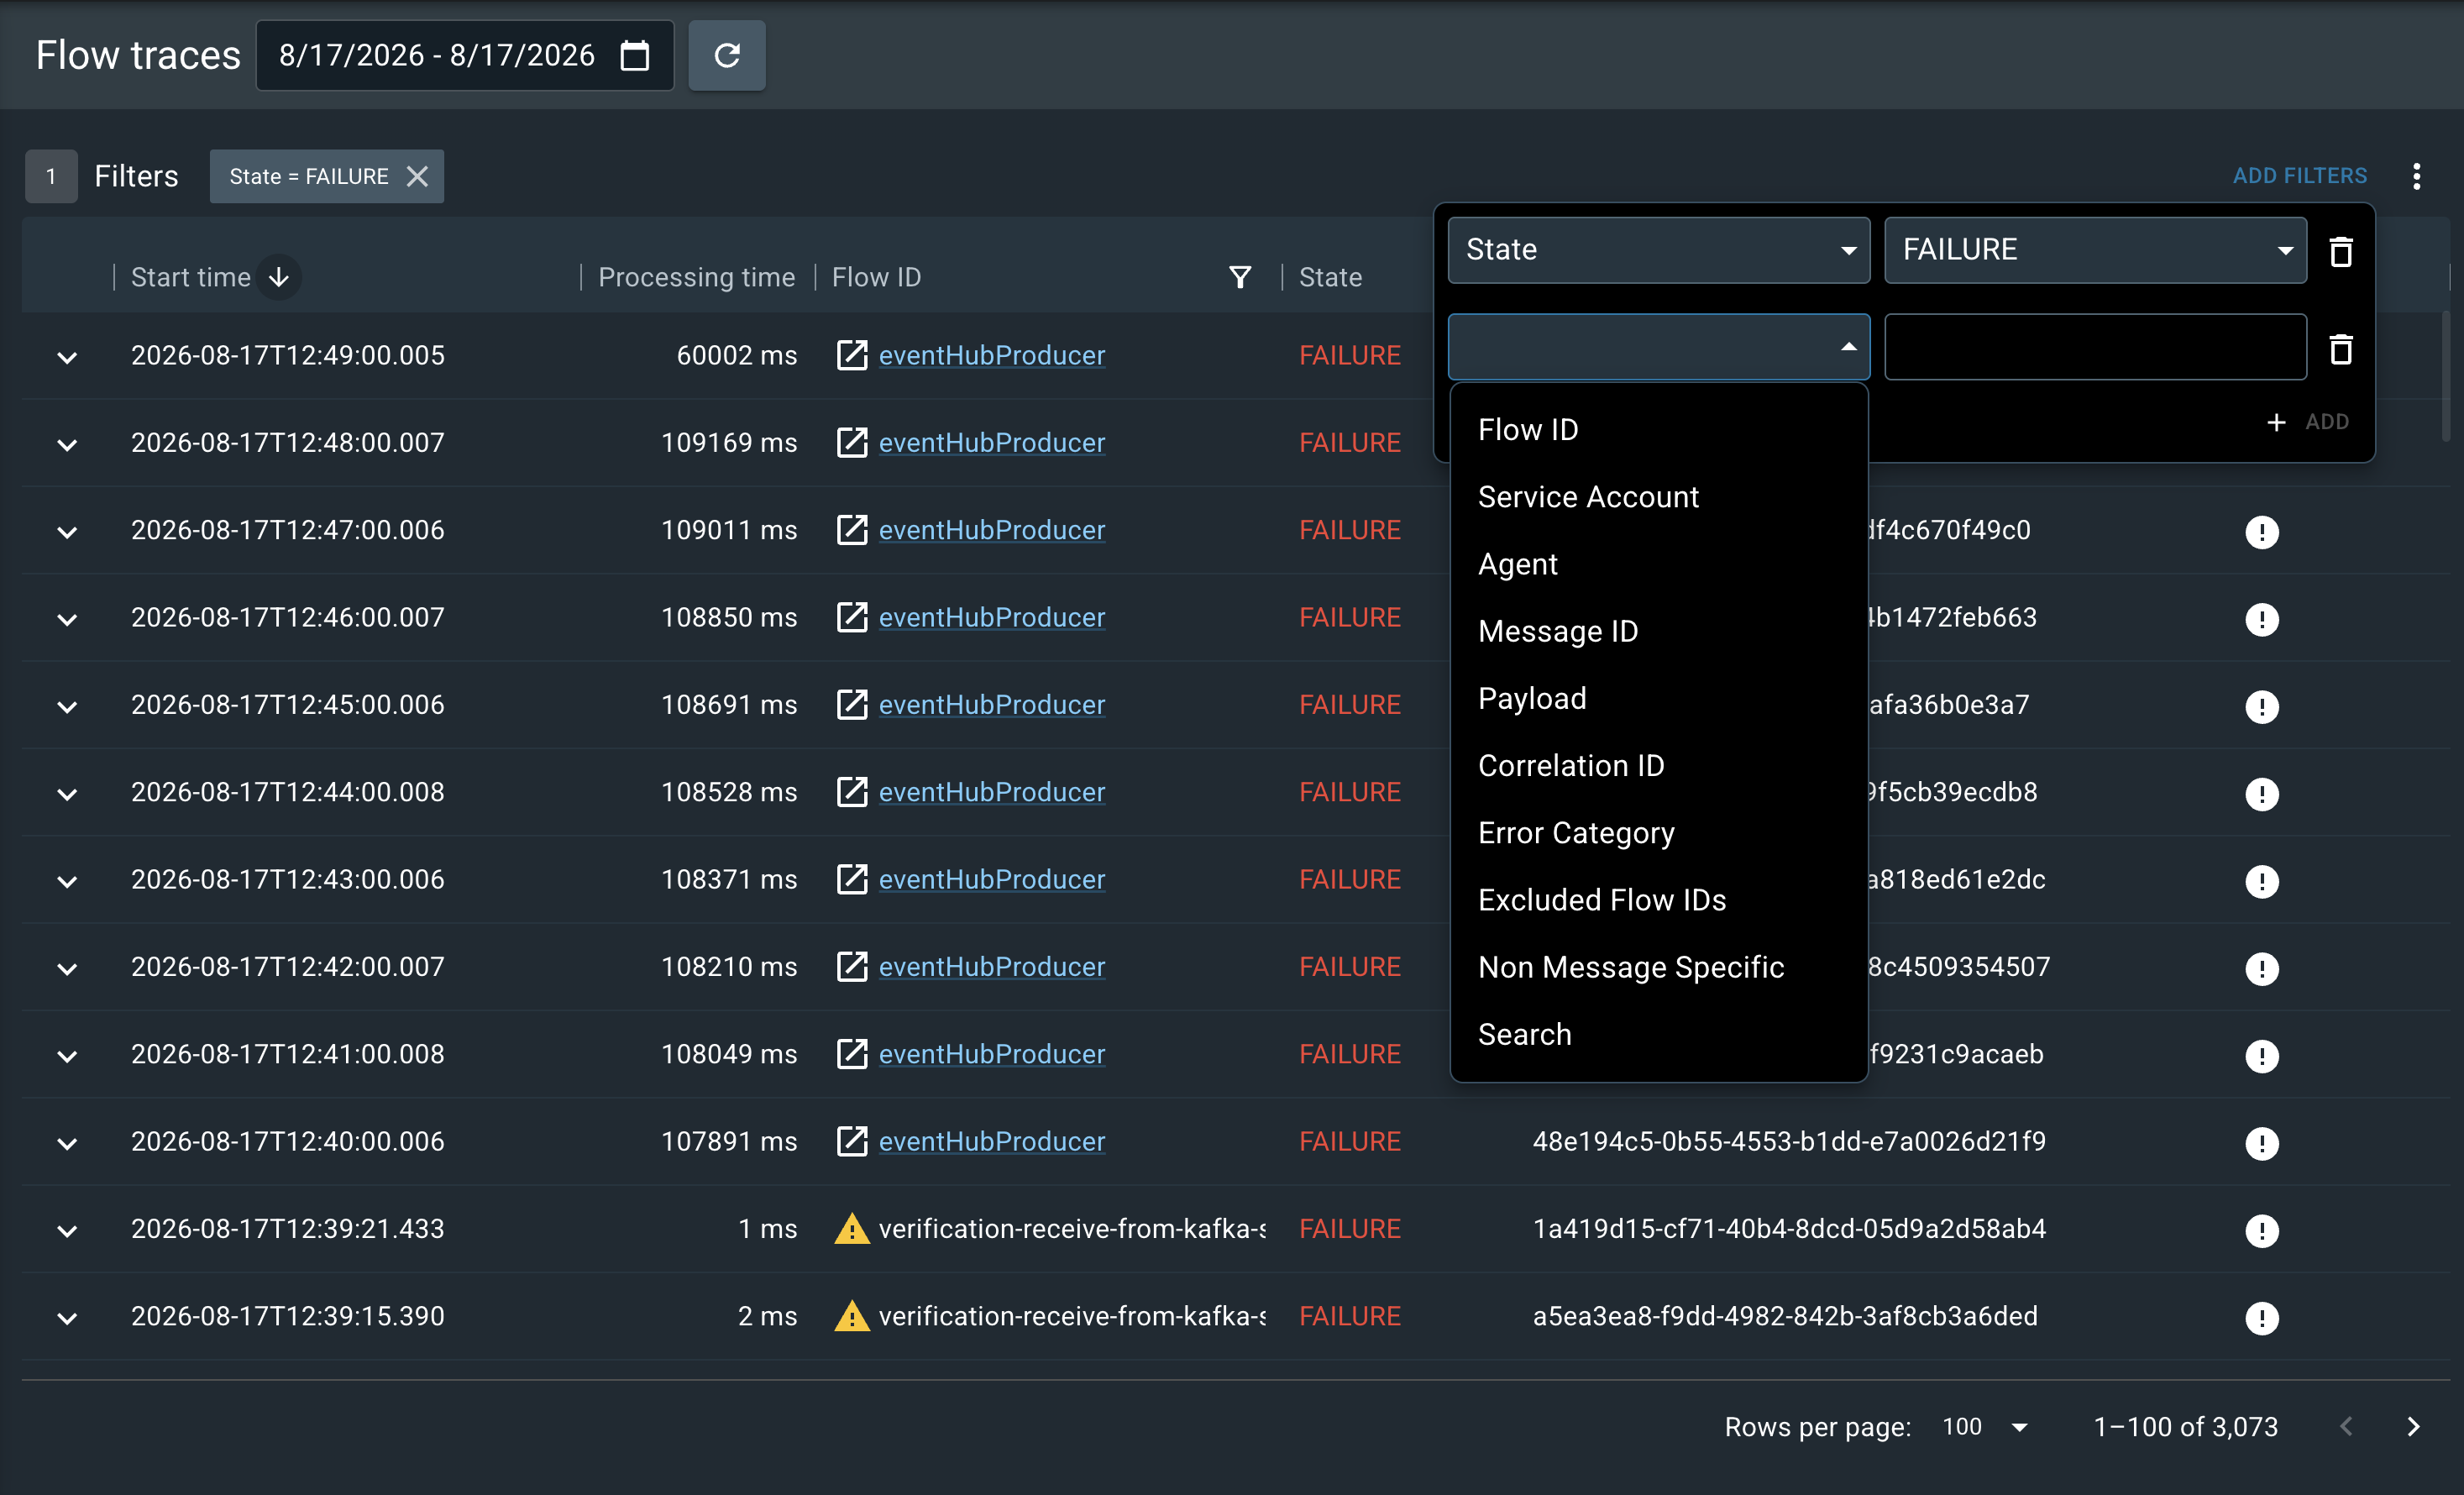Open external link icon for 12:48:00.007 row
The height and width of the screenshot is (1495, 2464).
852,442
